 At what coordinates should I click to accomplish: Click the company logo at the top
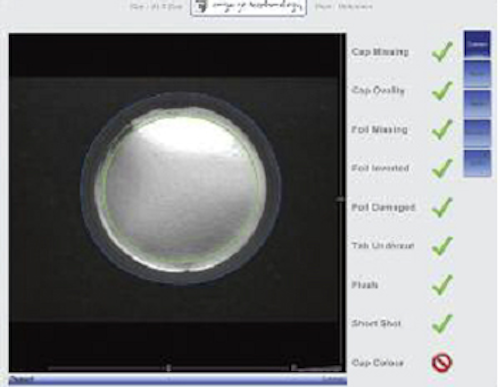[248, 7]
